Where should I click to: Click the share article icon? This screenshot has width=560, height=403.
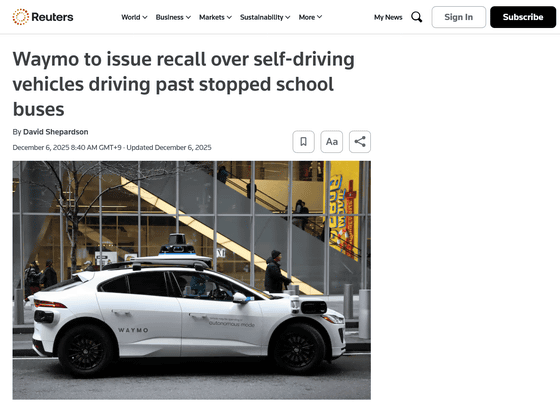360,142
